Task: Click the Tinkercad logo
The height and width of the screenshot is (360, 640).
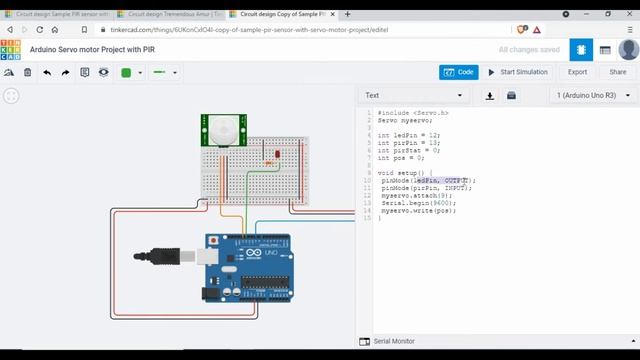Action: 11,50
